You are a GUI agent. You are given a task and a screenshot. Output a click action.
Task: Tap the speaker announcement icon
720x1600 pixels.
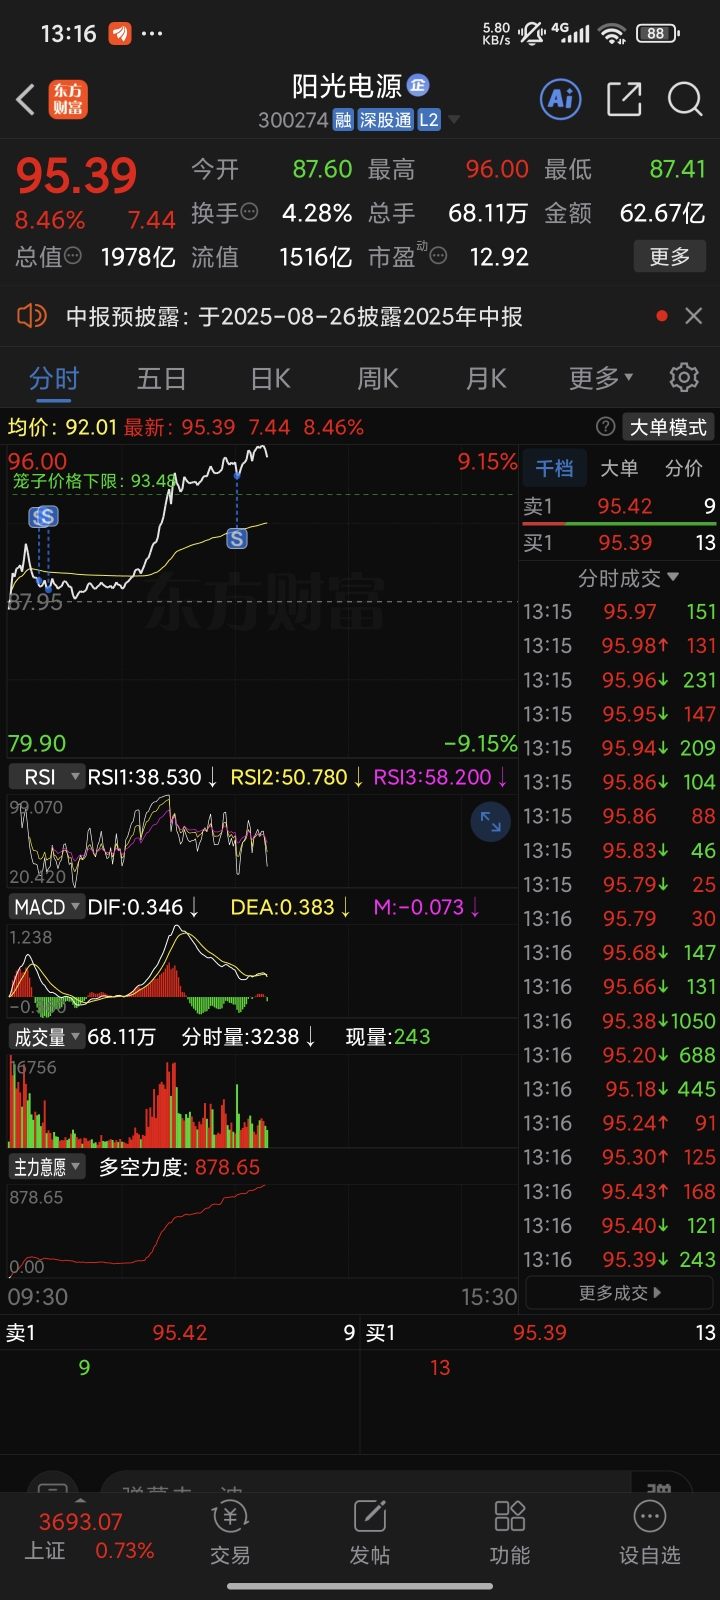point(32,316)
